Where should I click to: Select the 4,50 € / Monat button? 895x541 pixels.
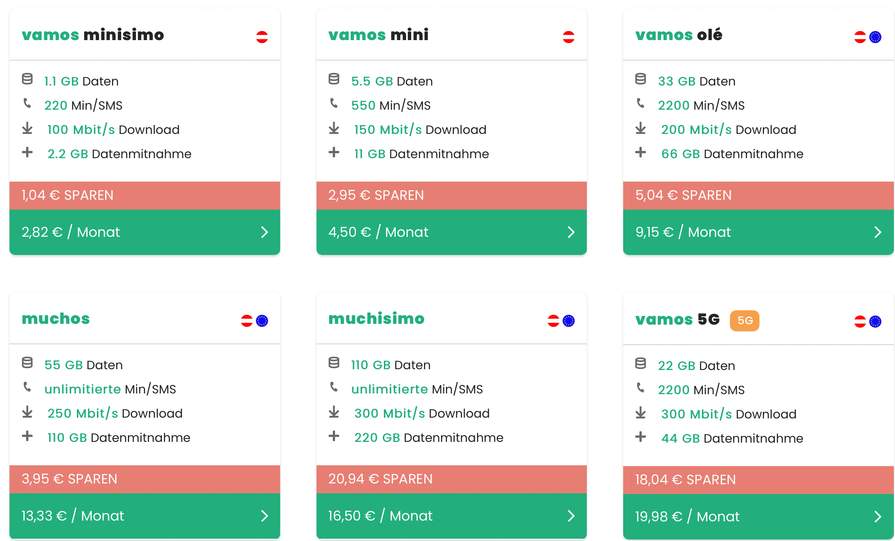point(451,232)
